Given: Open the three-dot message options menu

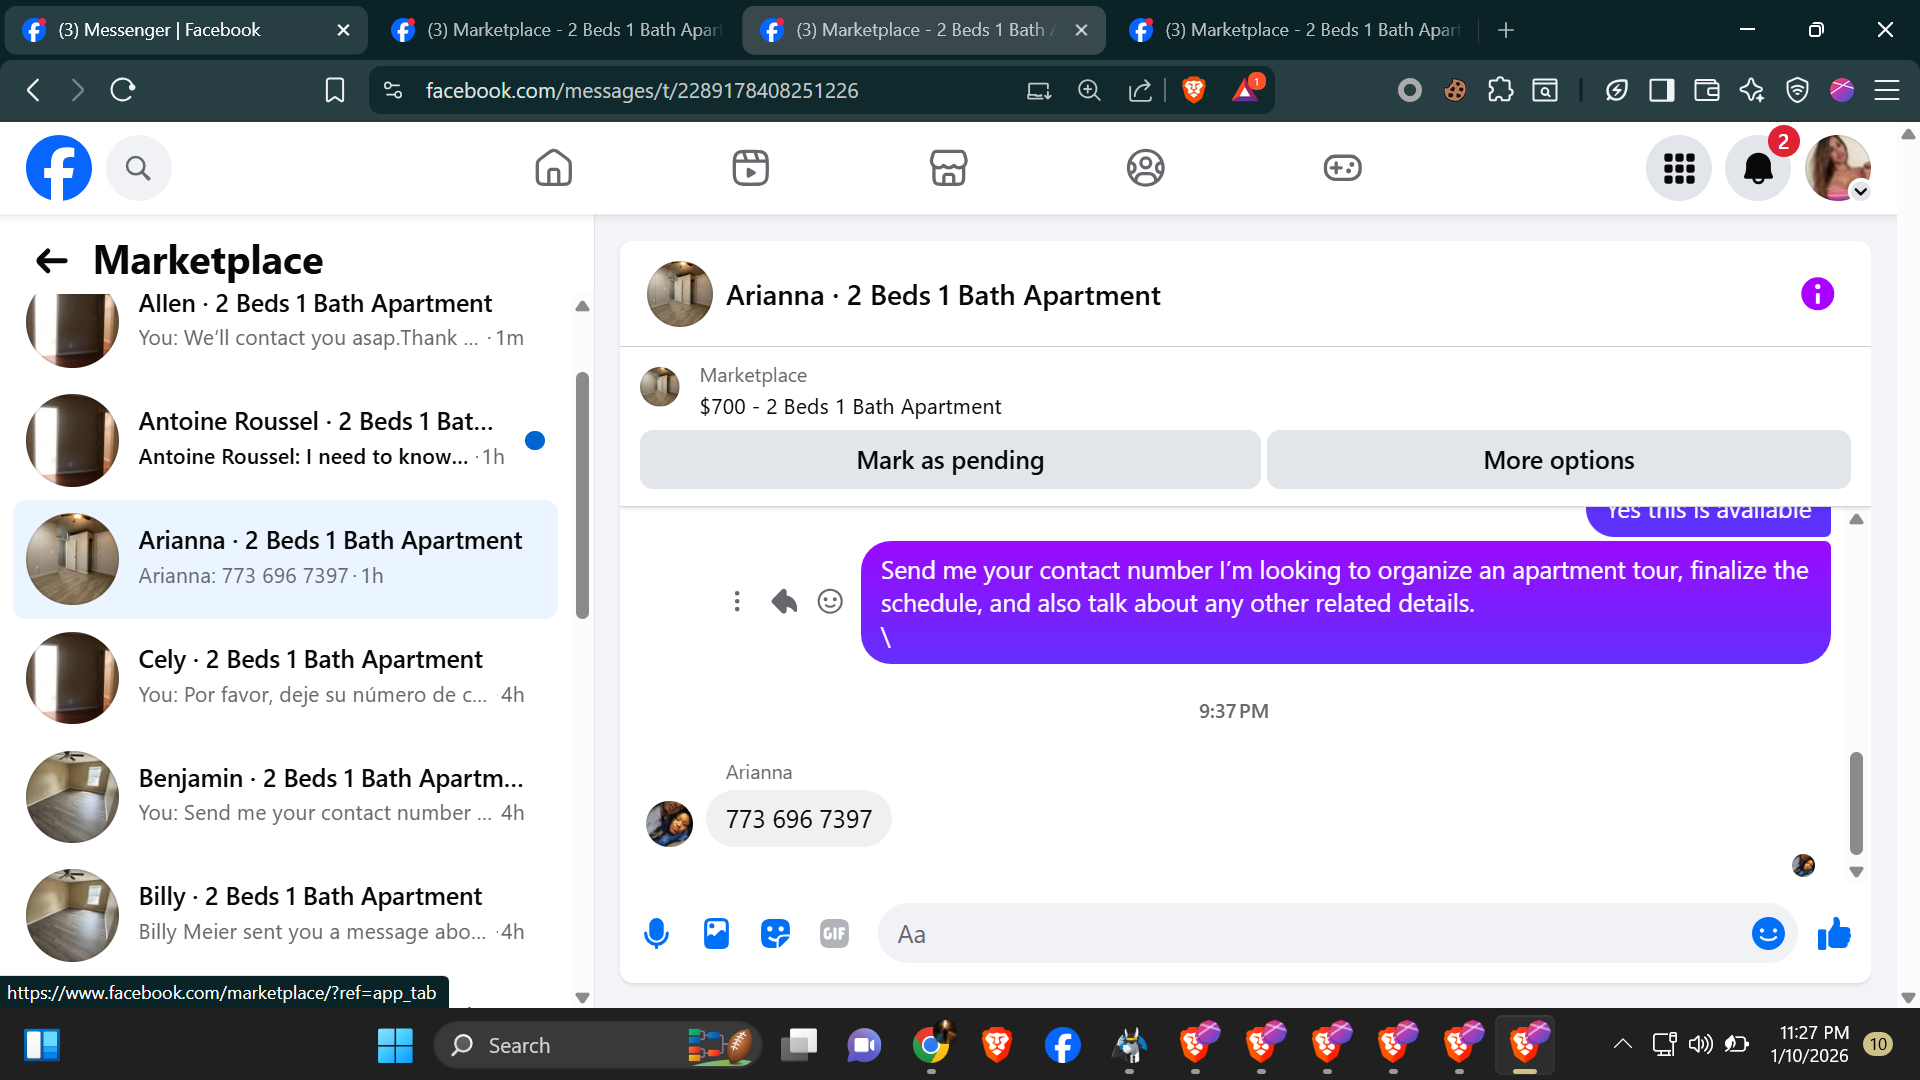Looking at the screenshot, I should pyautogui.click(x=737, y=601).
